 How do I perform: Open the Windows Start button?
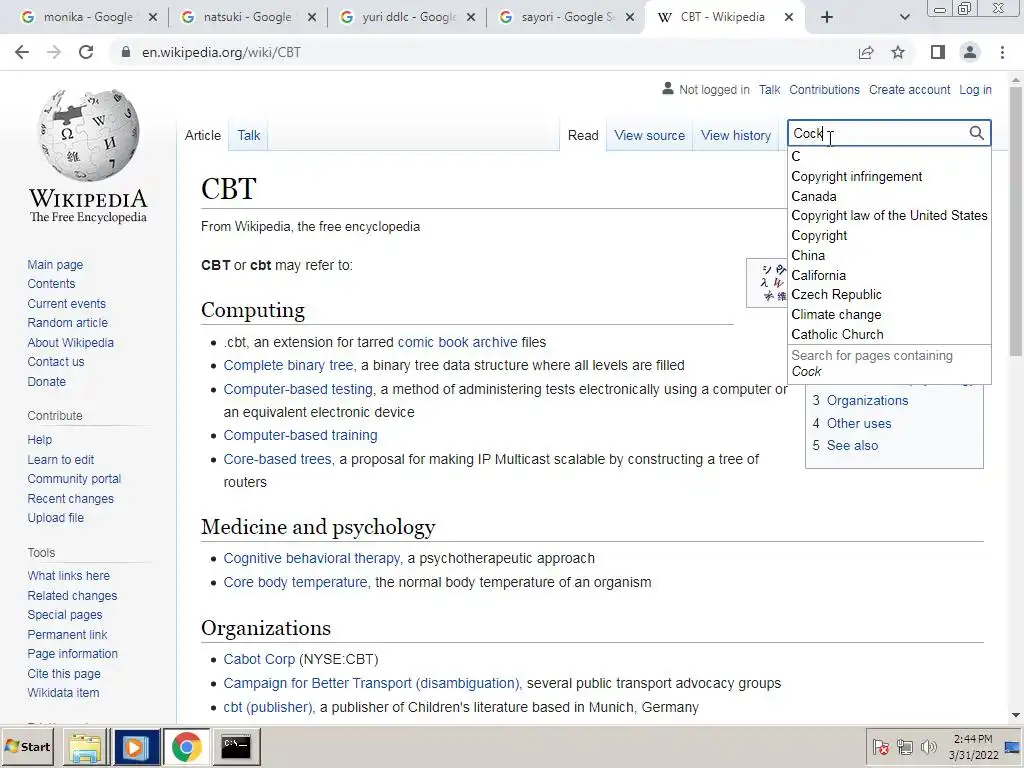[x=27, y=746]
